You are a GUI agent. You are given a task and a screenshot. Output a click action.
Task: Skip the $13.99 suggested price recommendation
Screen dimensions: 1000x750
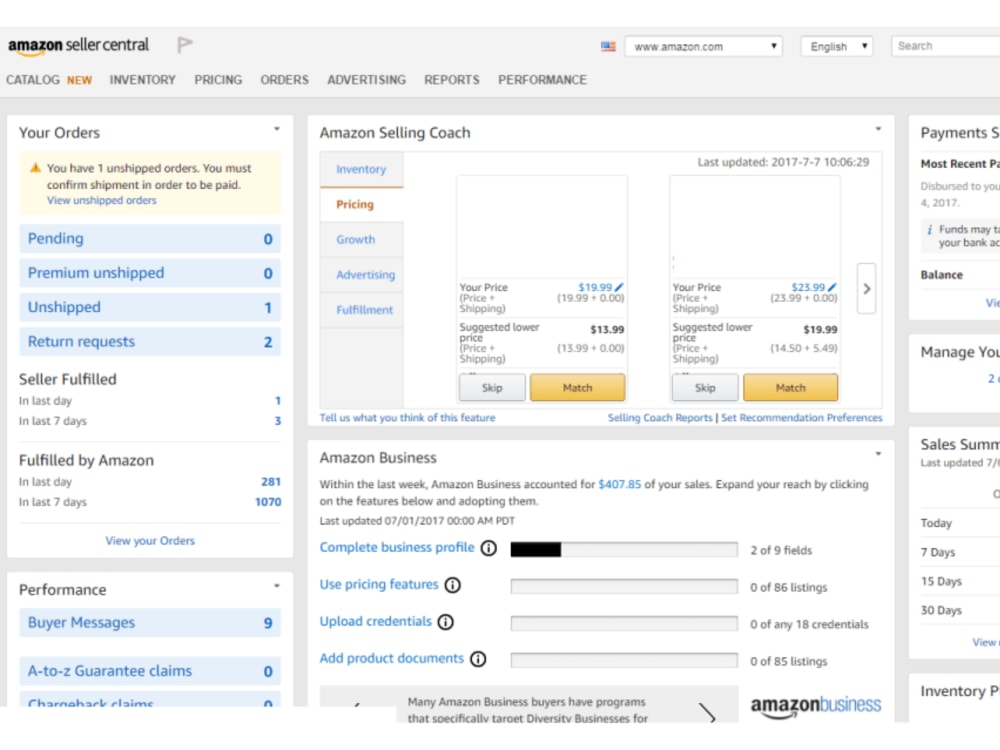[x=492, y=387]
